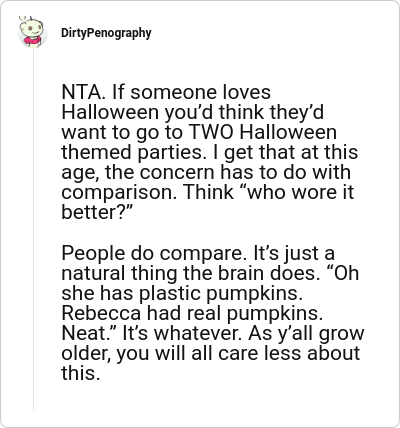This screenshot has height=428, width=400.
Task: Click the second paragraph starting 'People do compare'
Action: (213, 313)
